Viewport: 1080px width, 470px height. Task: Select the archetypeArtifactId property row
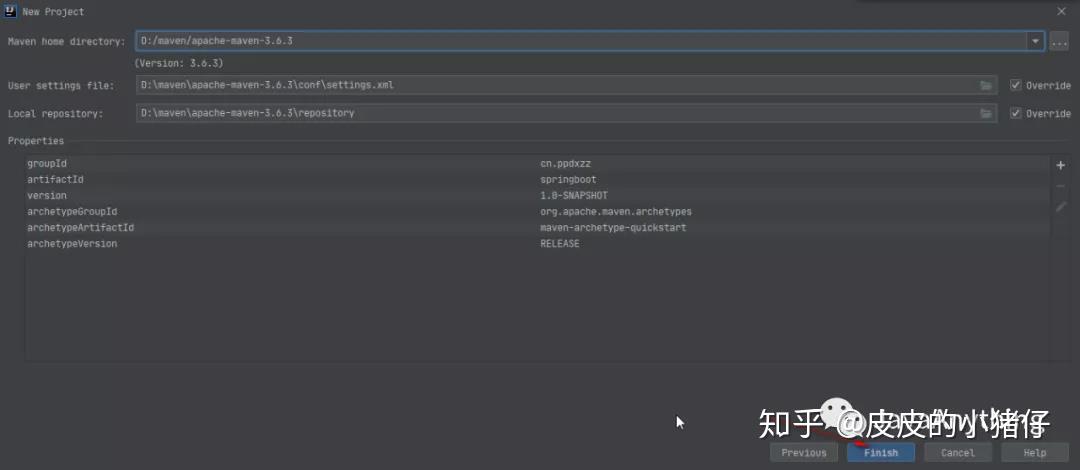pos(280,228)
